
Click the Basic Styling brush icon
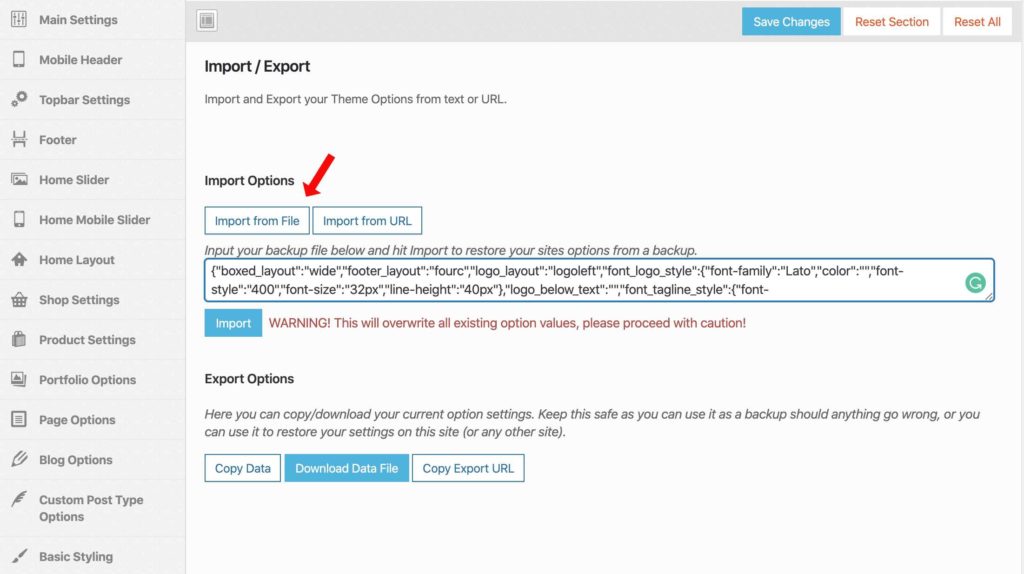point(19,556)
